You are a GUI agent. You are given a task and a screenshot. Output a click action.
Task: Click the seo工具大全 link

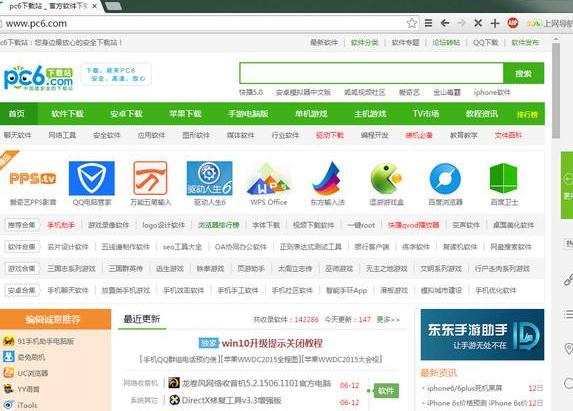pos(182,247)
